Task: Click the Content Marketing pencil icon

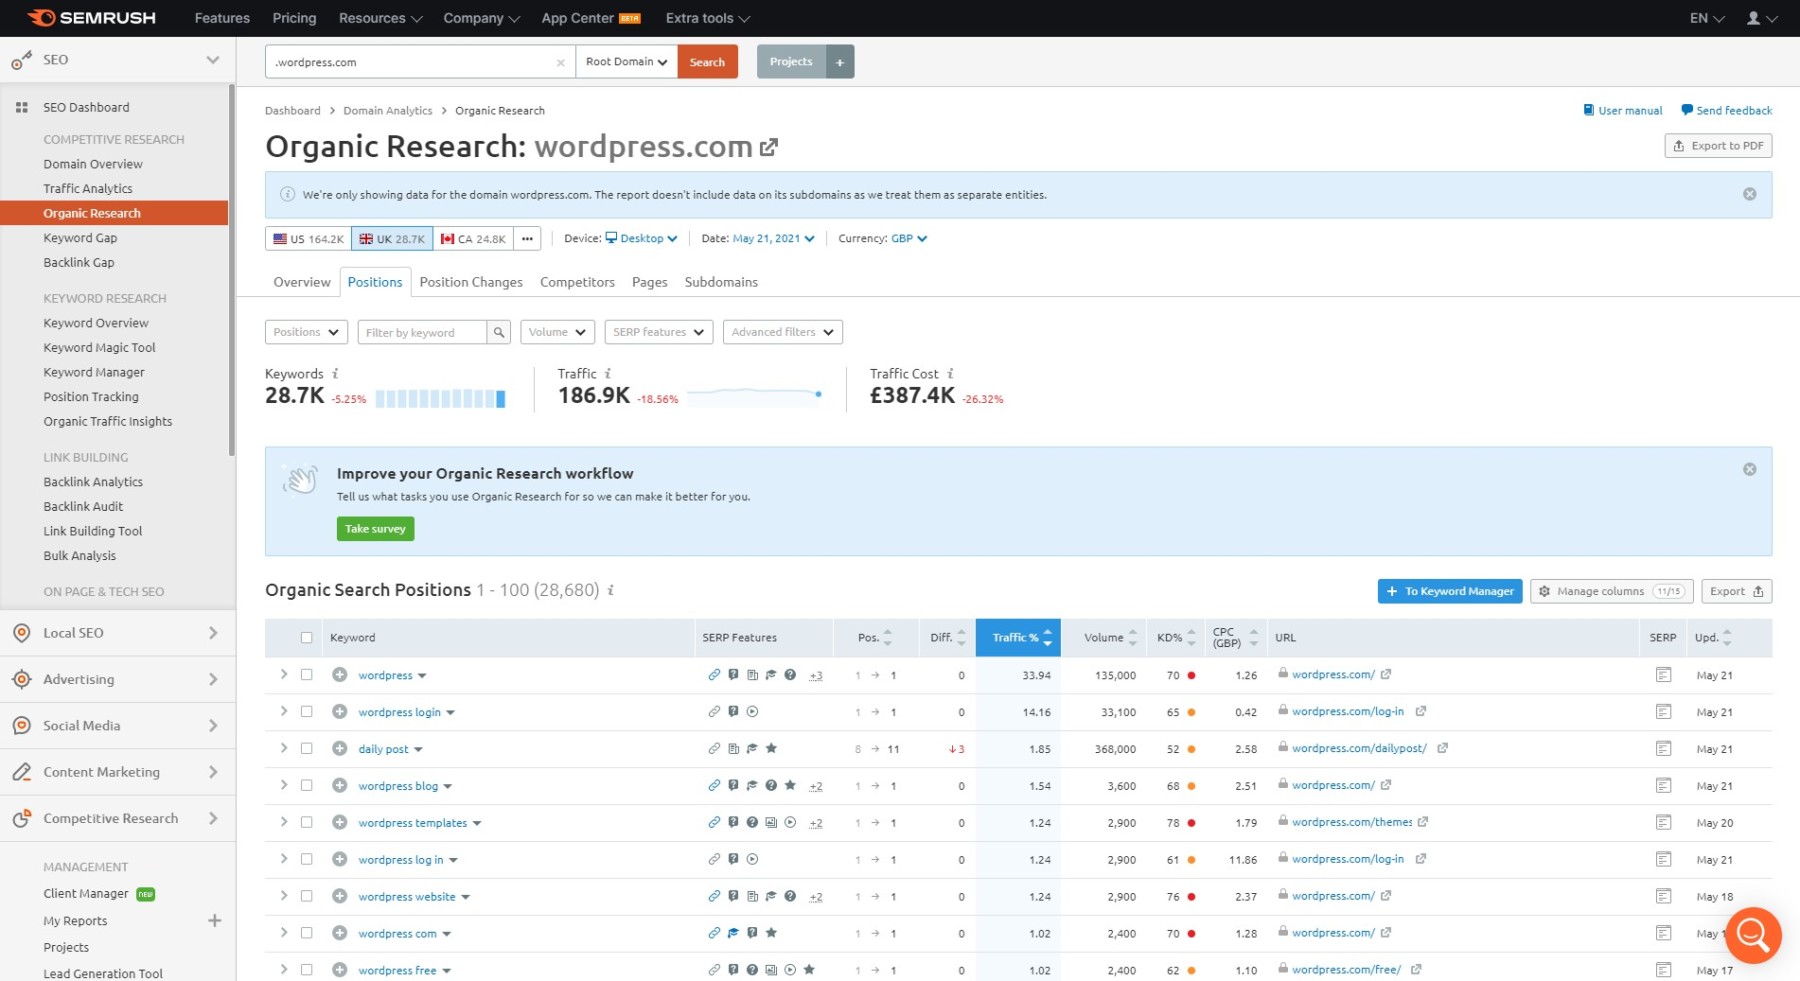Action: click(21, 772)
